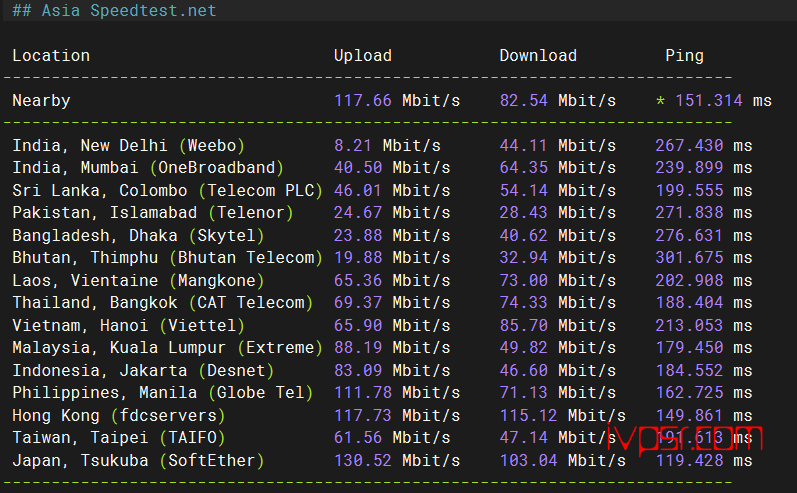The height and width of the screenshot is (493, 797).
Task: Select the 'Location' column header
Action: pyautogui.click(x=51, y=55)
